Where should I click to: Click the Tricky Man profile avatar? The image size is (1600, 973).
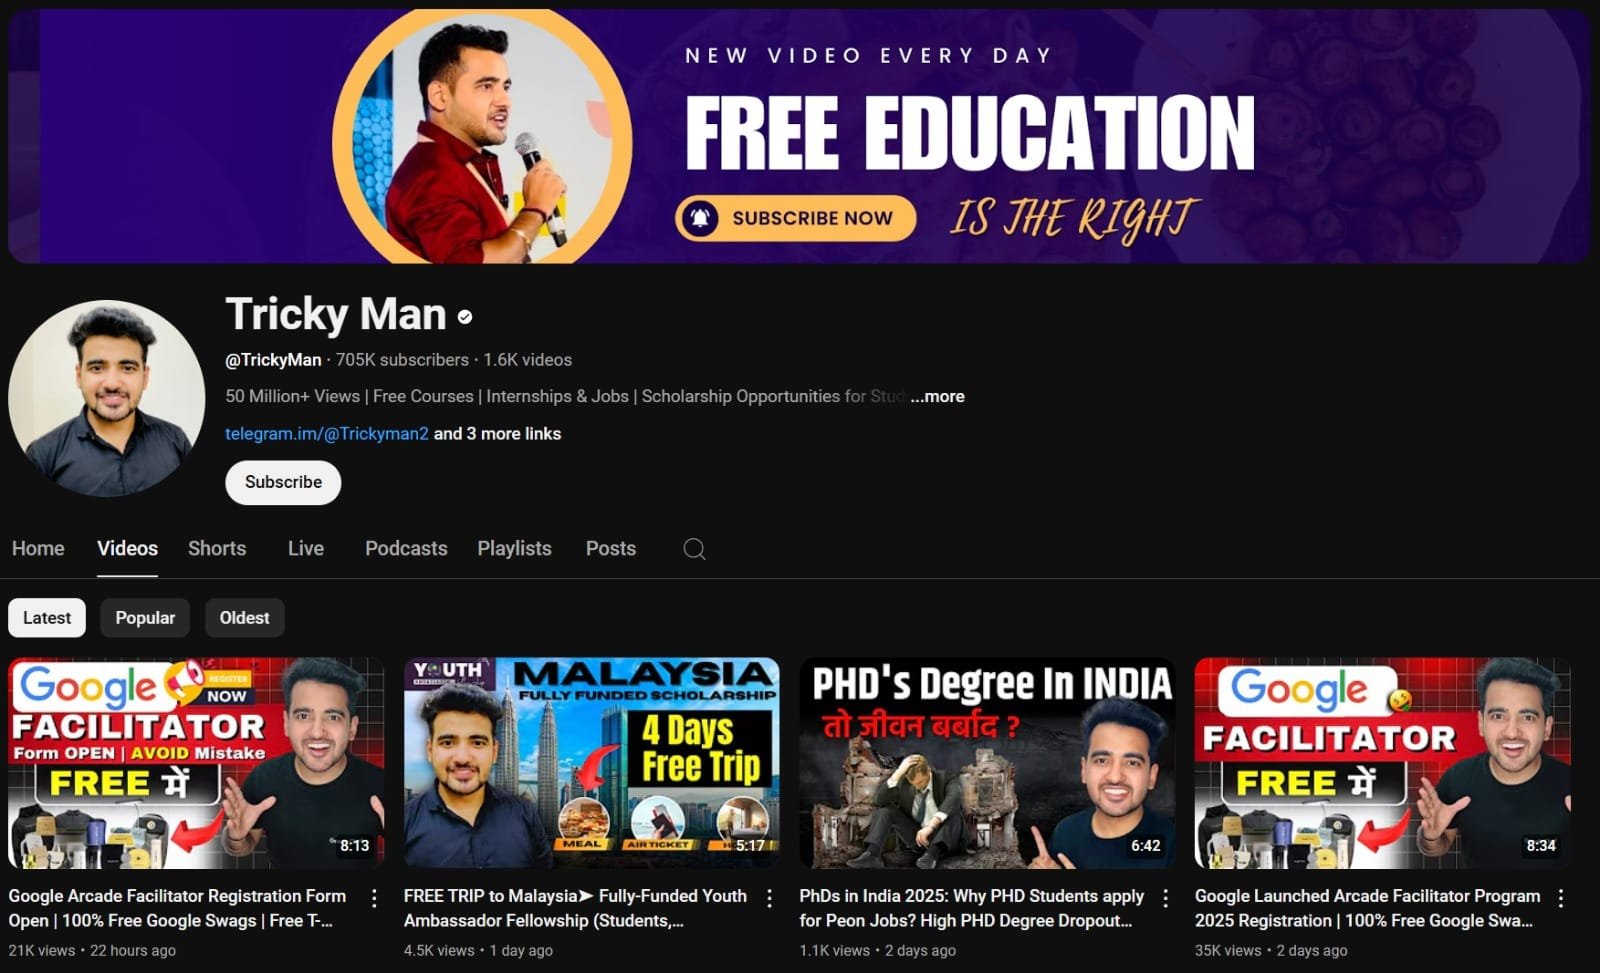point(107,398)
